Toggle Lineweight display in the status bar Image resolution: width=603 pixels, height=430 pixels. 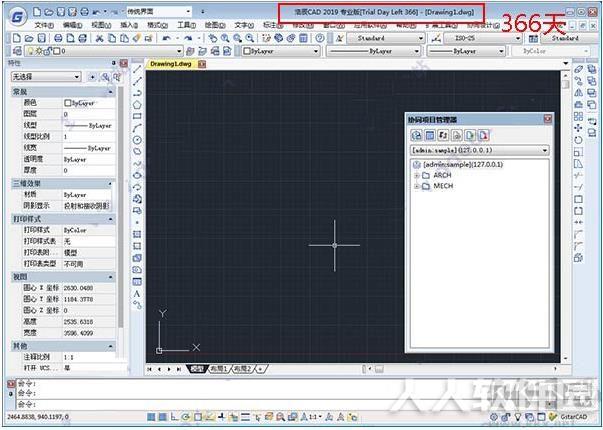coord(245,417)
